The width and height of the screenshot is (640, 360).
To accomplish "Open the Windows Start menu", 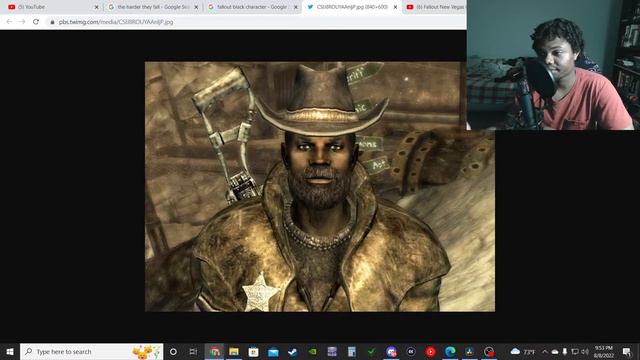I will pyautogui.click(x=10, y=351).
